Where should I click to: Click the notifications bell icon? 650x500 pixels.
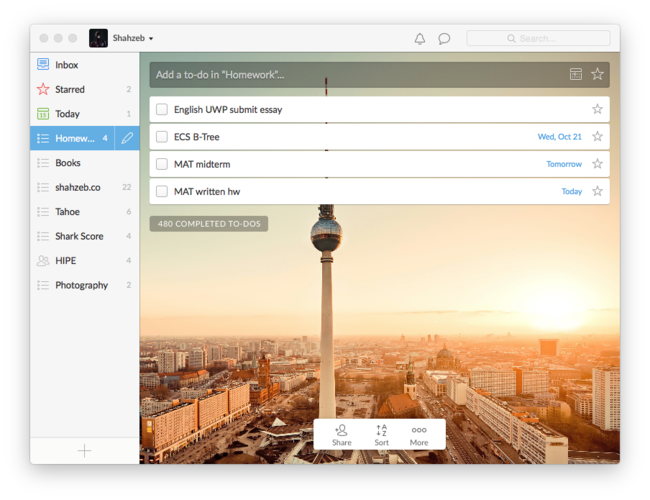(420, 38)
